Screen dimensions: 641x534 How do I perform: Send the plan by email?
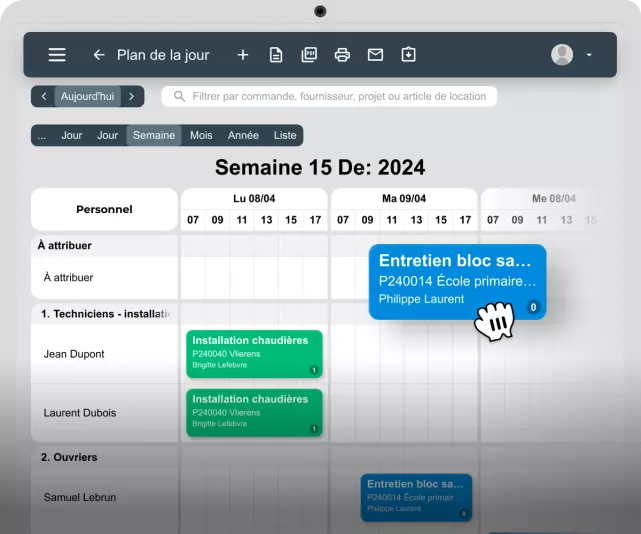[x=375, y=55]
